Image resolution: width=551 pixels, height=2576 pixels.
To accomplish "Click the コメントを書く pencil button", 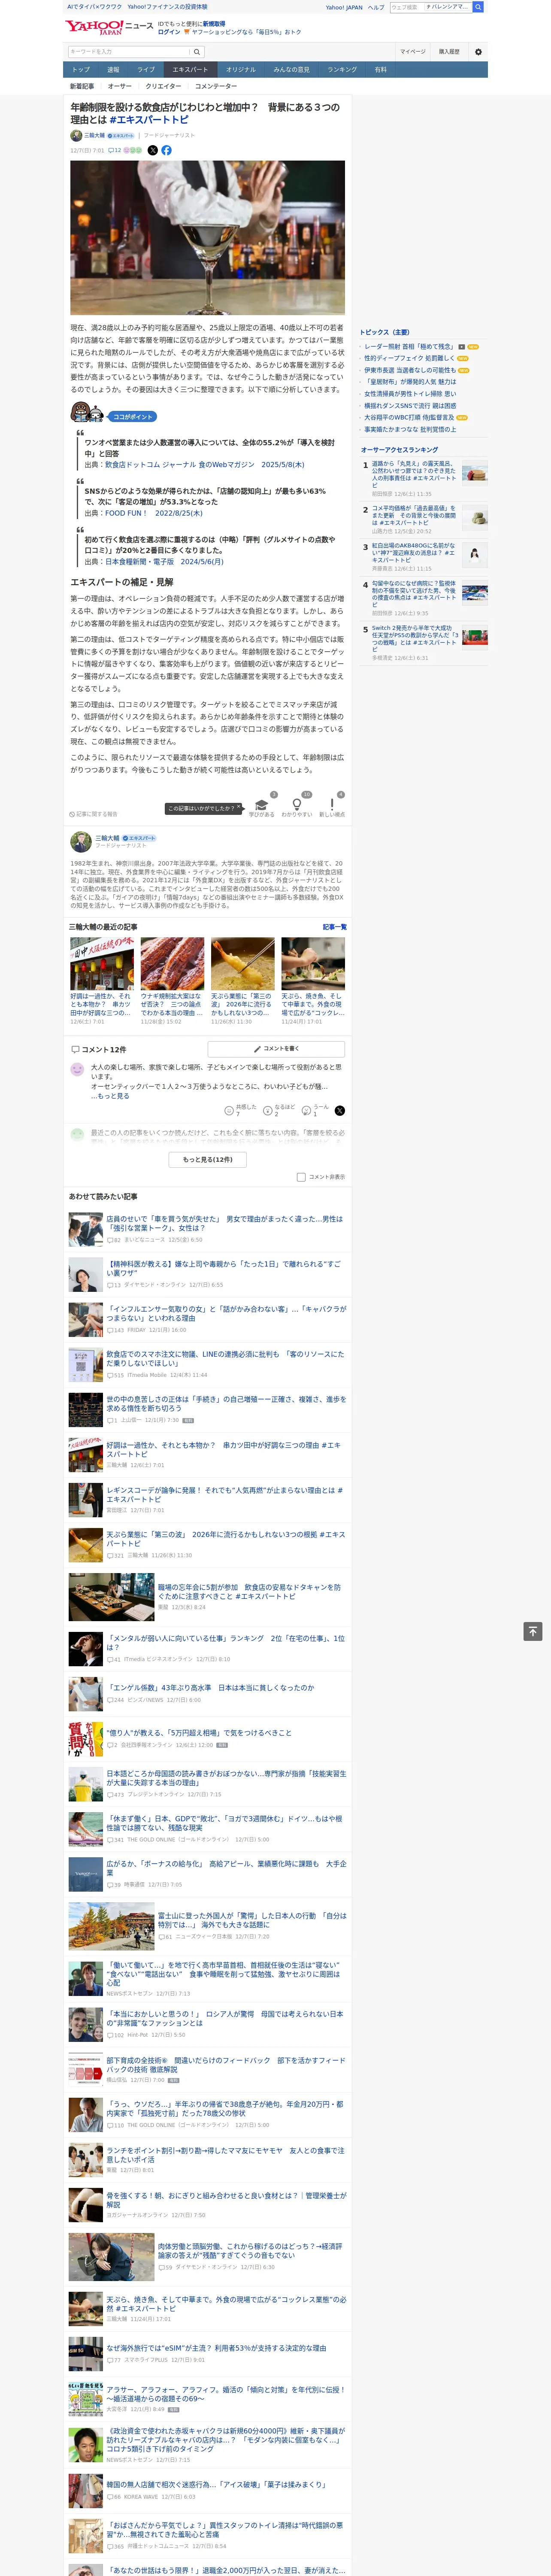I will [276, 1049].
